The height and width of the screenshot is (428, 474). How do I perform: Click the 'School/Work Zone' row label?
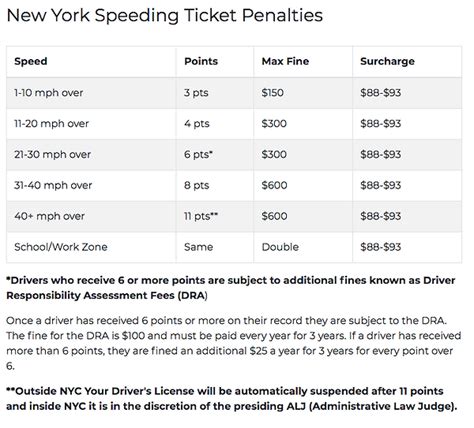(61, 247)
